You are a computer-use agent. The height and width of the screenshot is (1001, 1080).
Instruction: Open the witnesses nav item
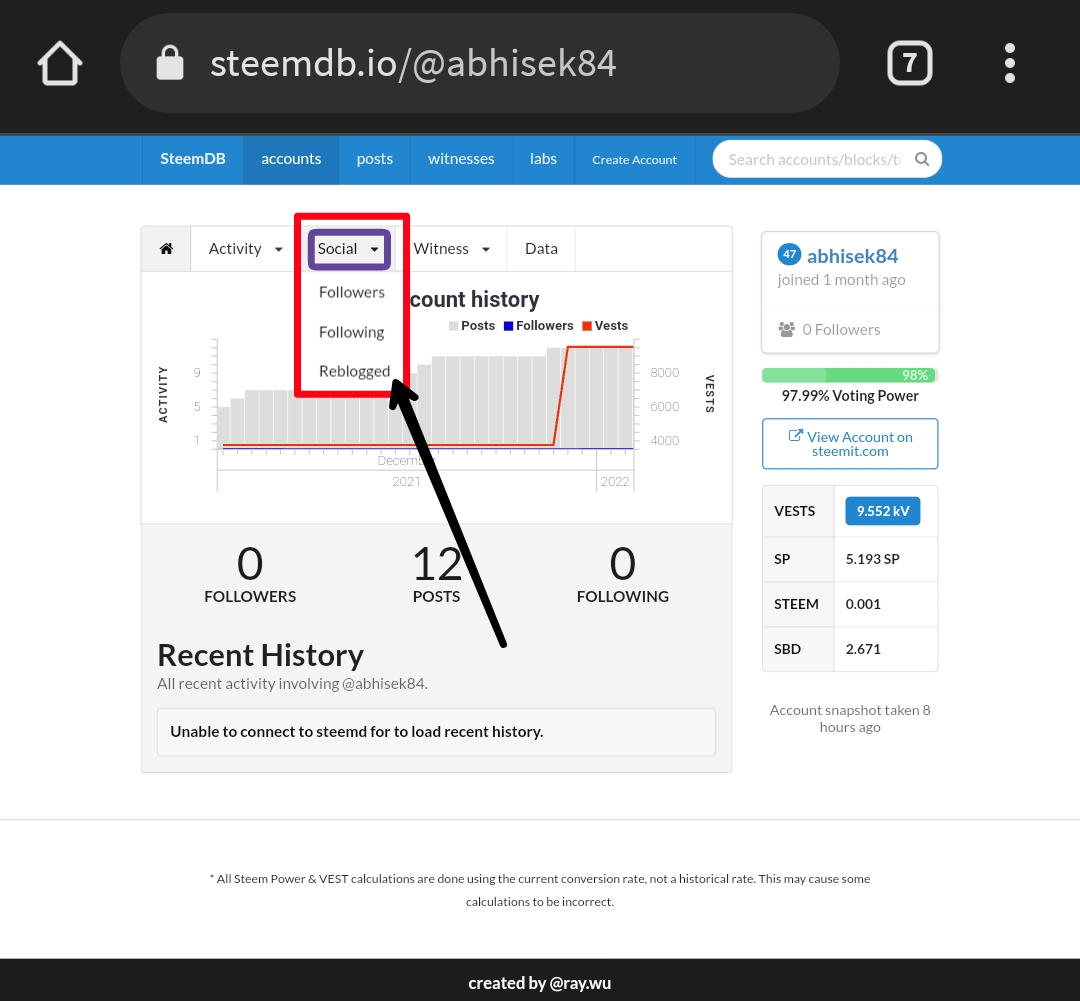461,159
